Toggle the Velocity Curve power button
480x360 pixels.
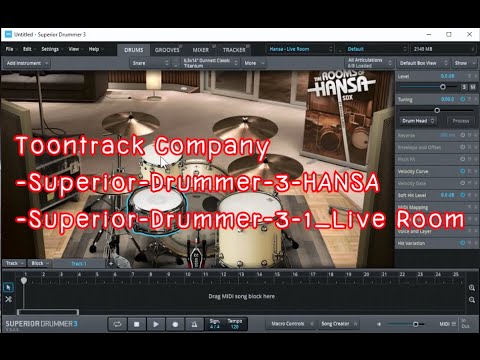(x=462, y=171)
